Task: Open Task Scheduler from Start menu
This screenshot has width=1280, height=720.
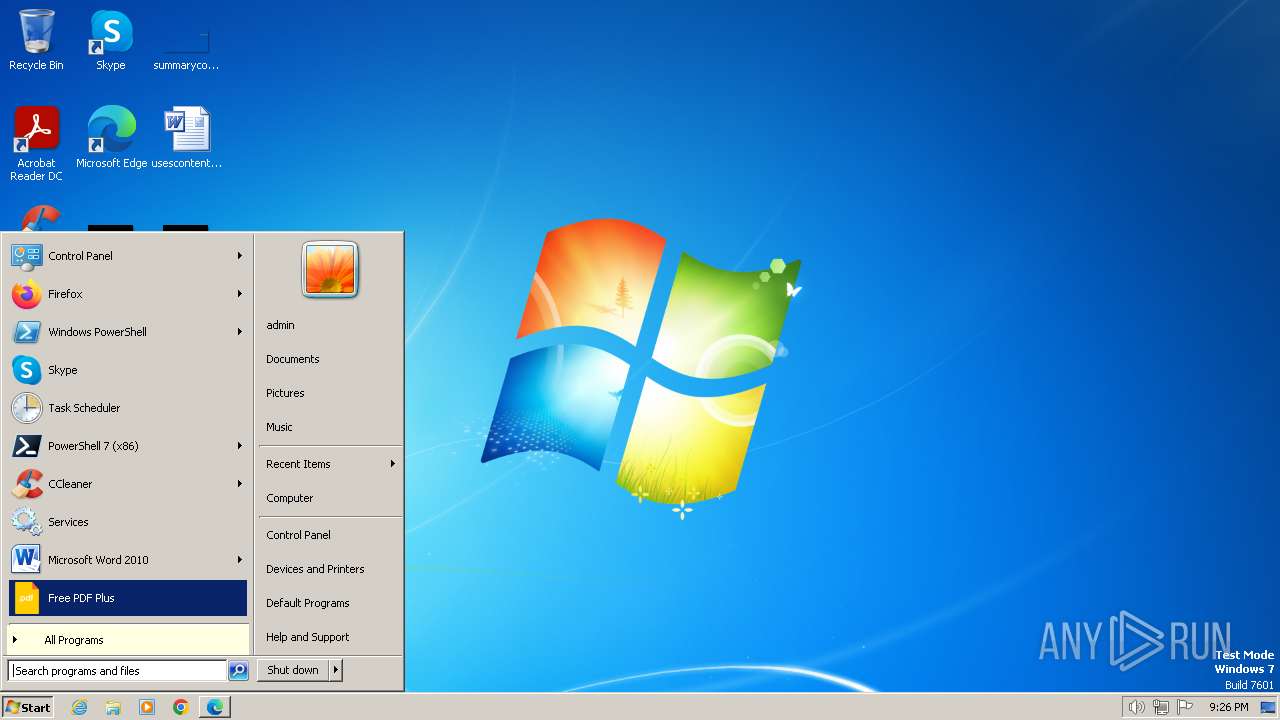Action: point(128,408)
